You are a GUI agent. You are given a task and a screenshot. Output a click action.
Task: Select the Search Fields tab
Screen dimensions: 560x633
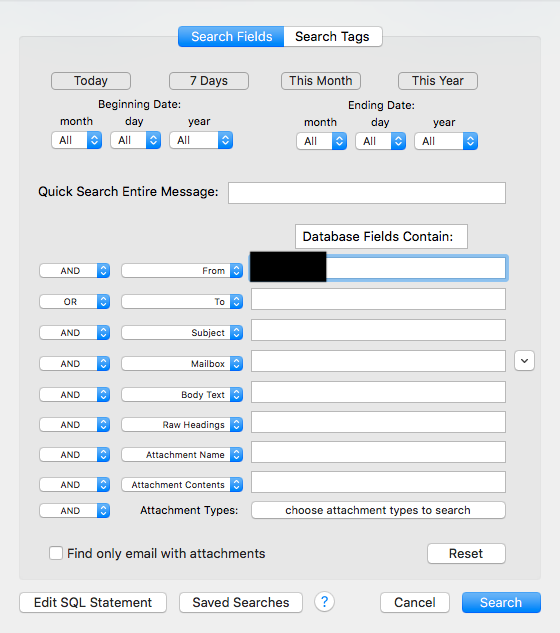[231, 37]
